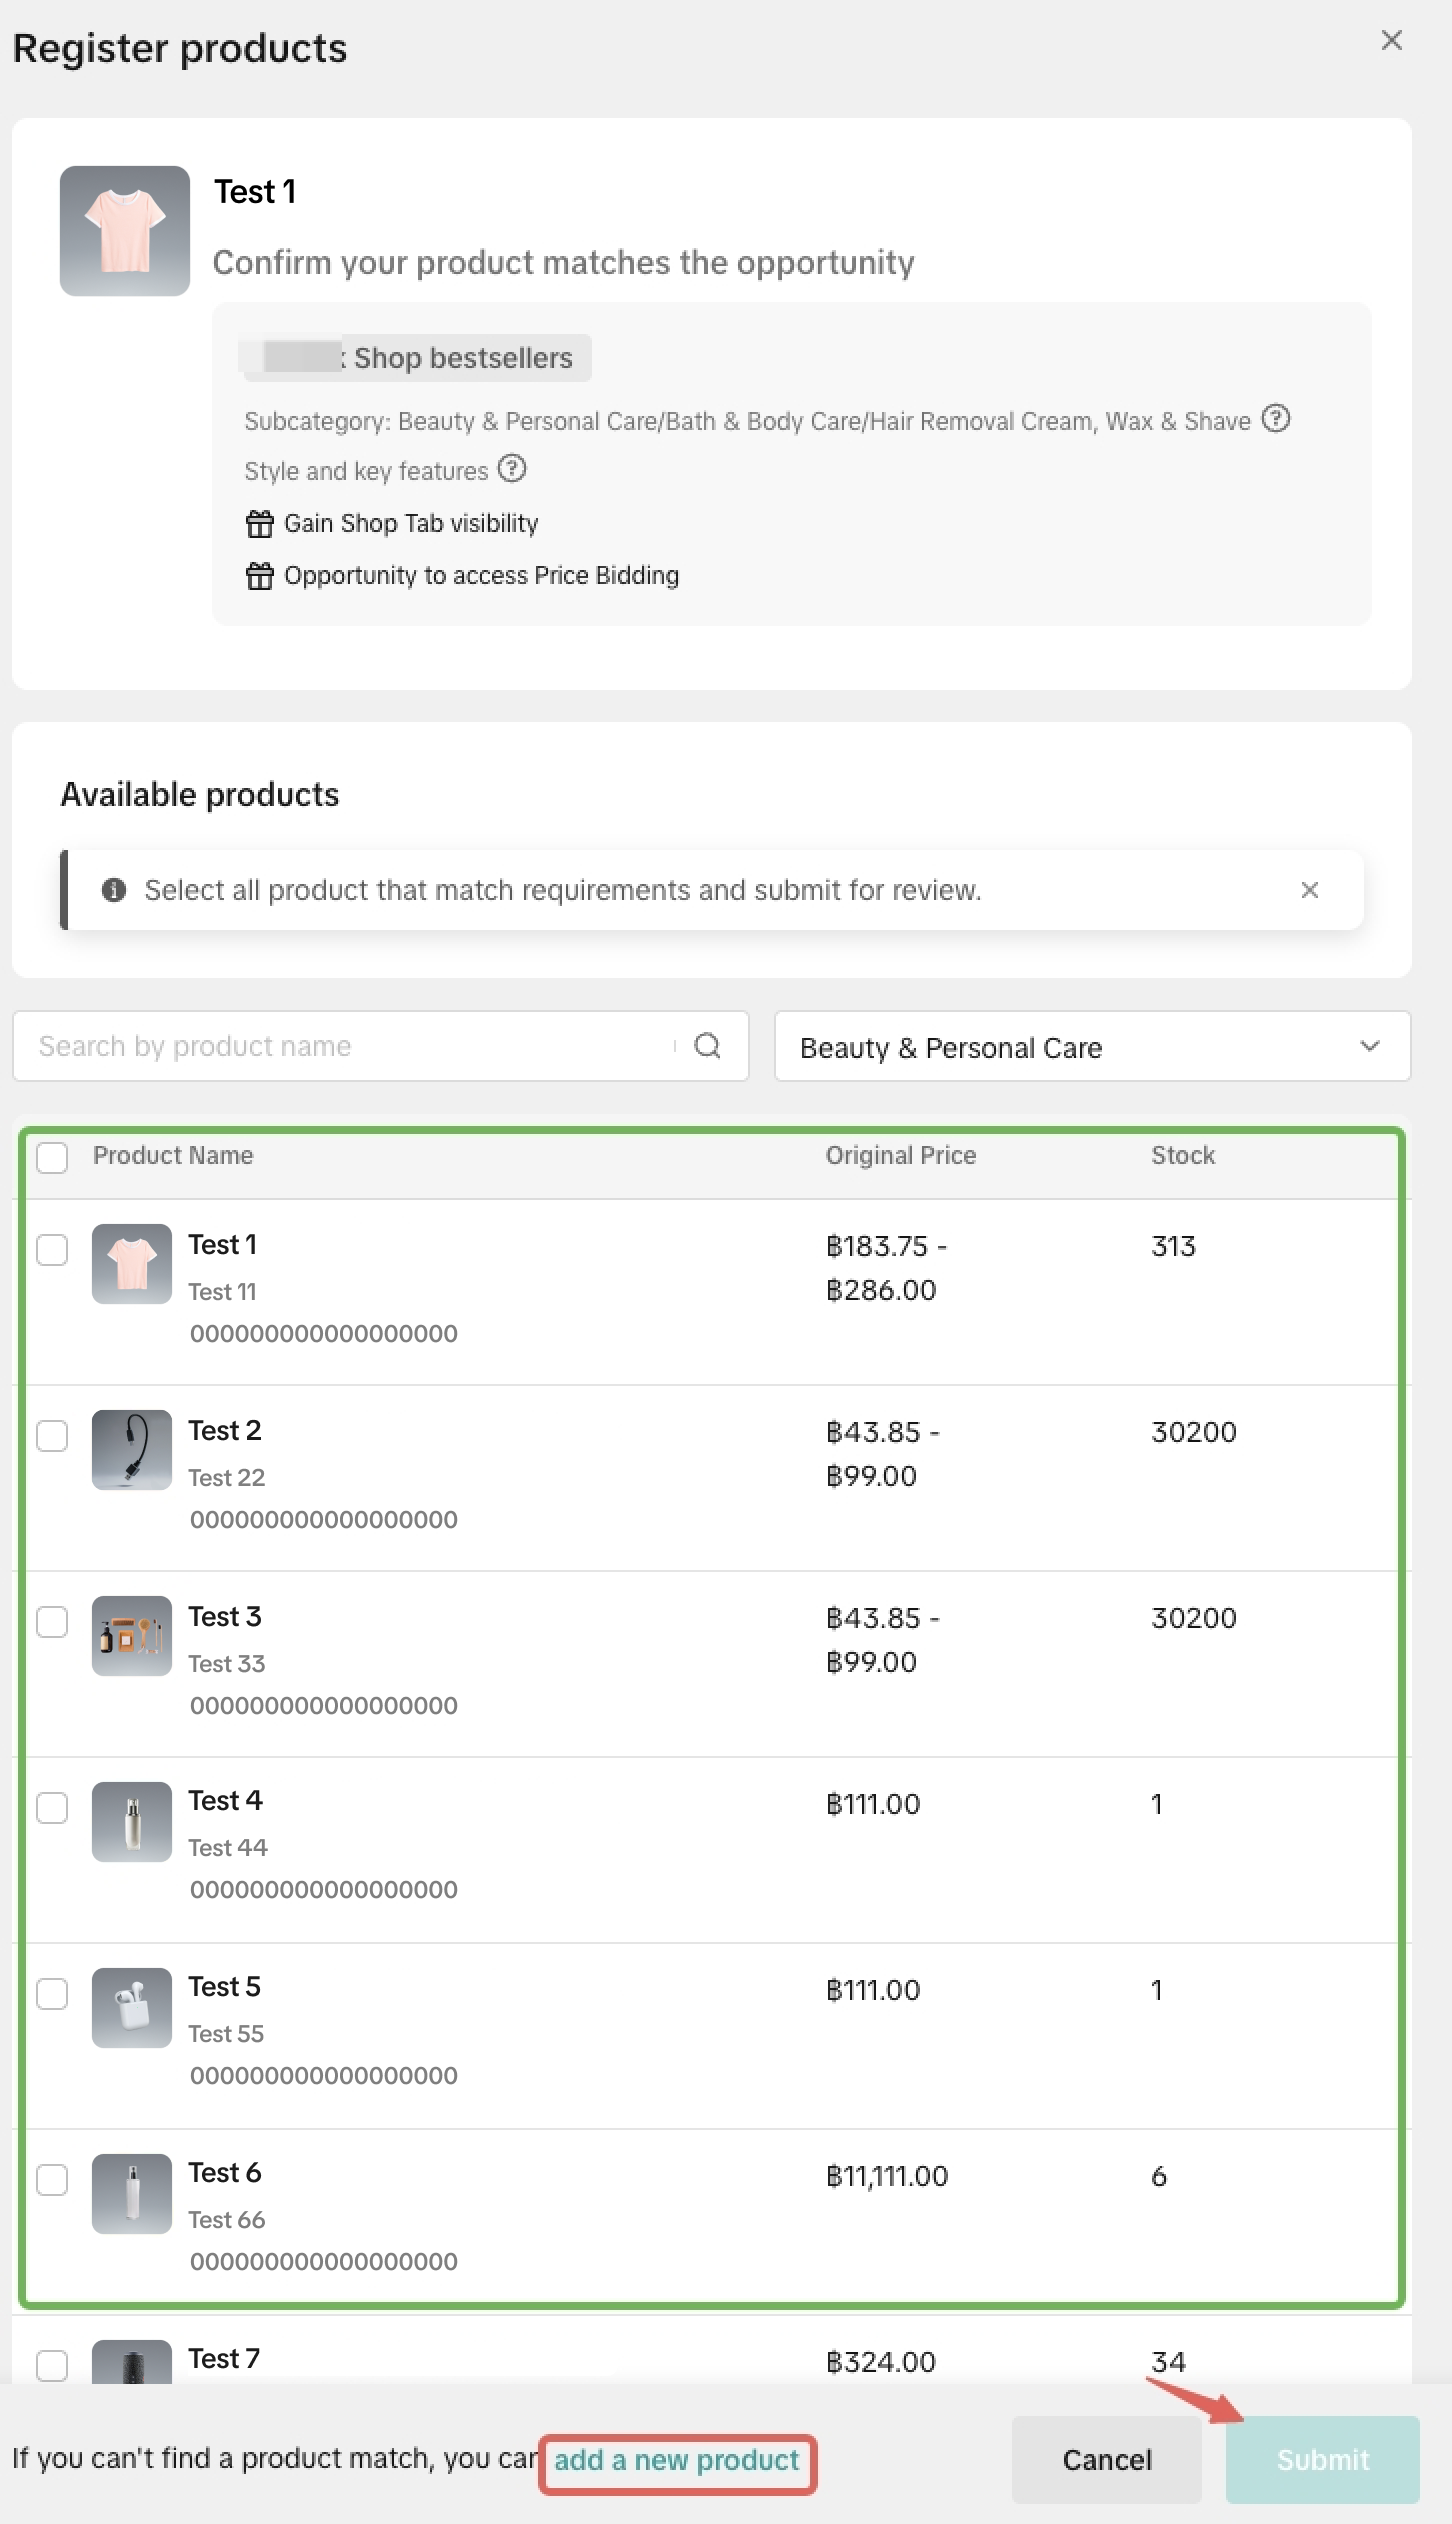Dismiss the select-all-product info notice
The image size is (1452, 2524).
(1309, 890)
